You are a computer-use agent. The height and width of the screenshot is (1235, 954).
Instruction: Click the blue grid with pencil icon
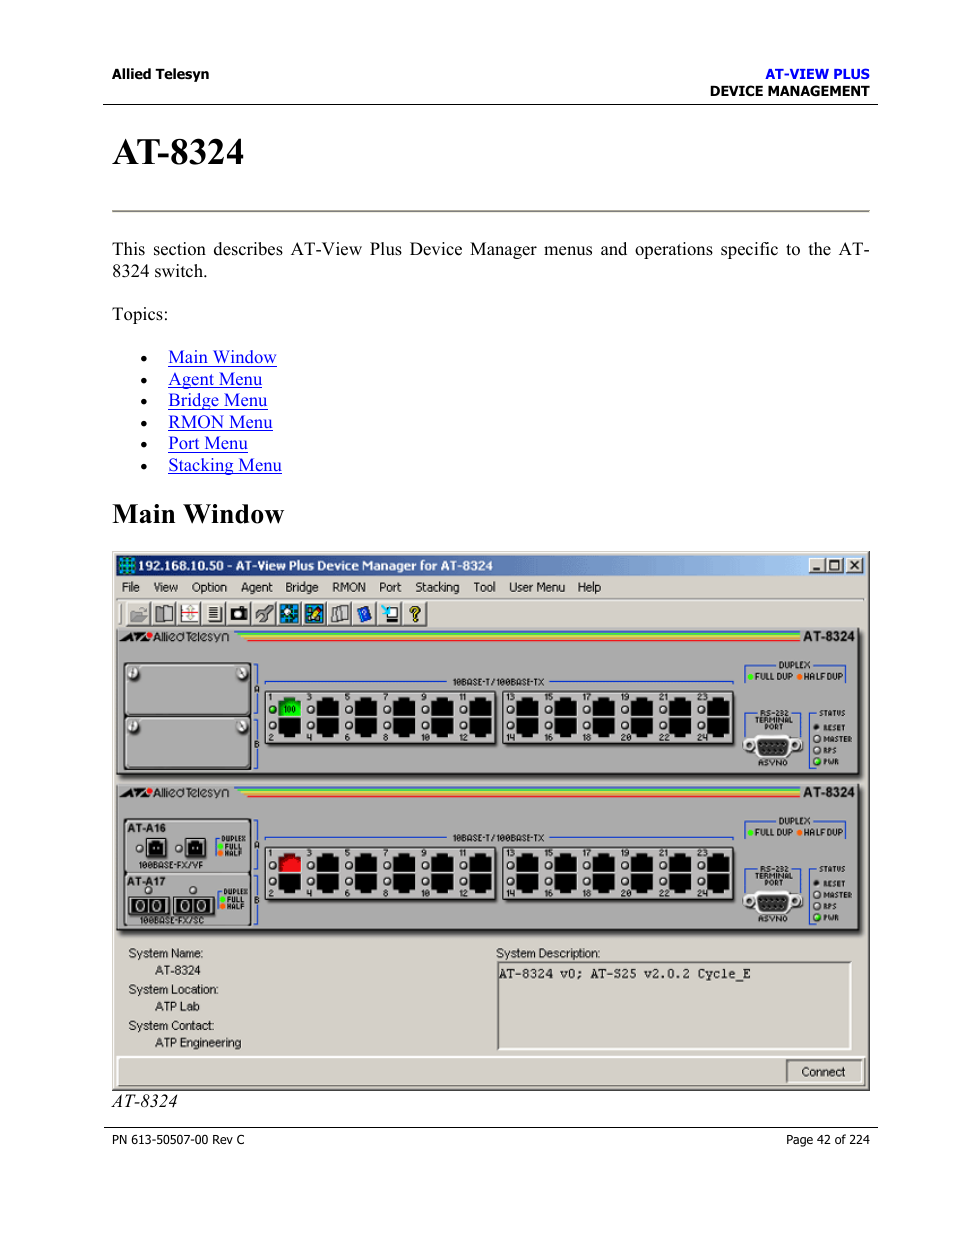tap(314, 614)
